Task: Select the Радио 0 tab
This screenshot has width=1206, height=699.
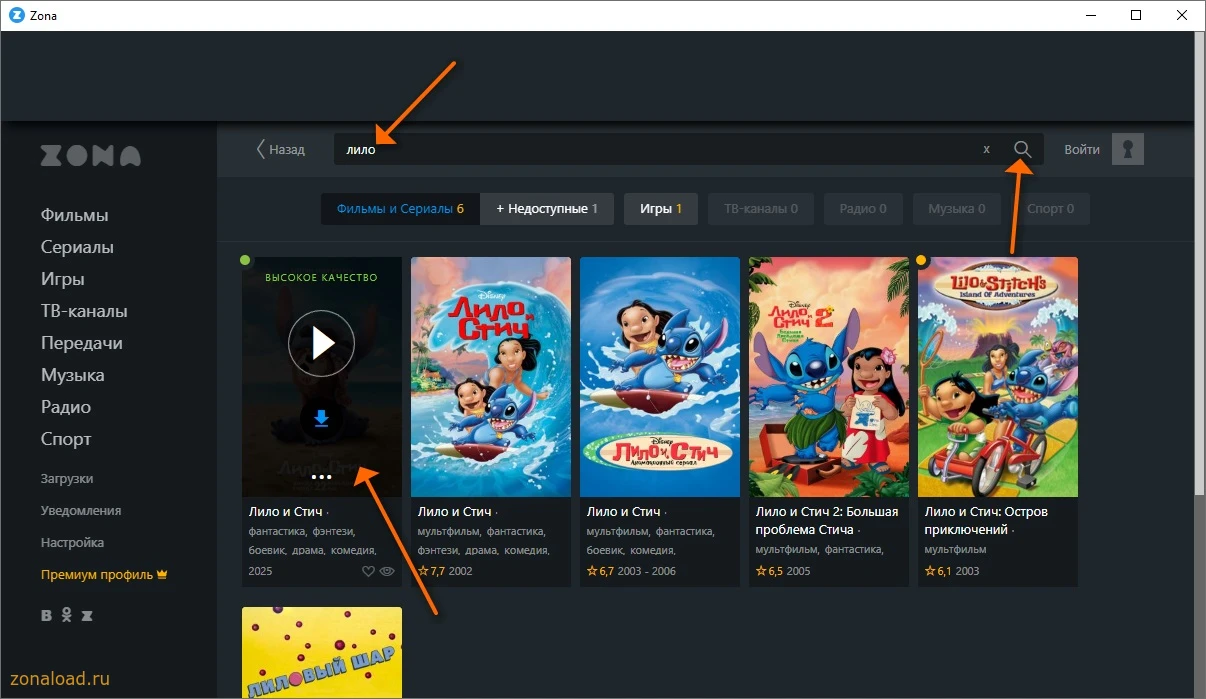Action: pyautogui.click(x=863, y=209)
